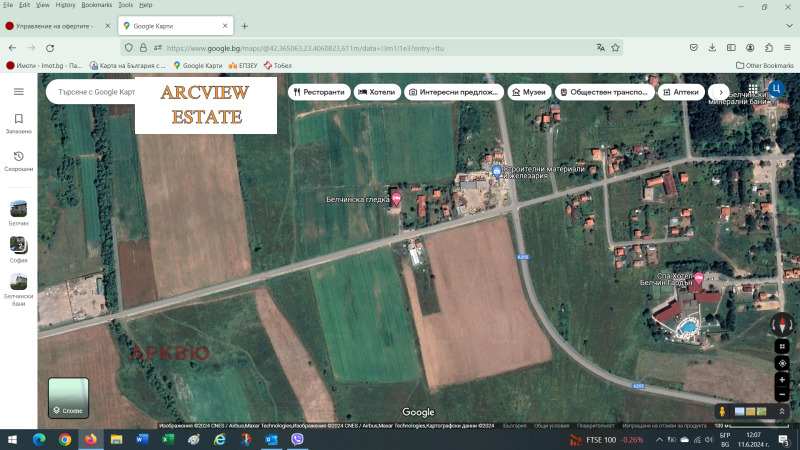Select the Pegman Street View icon
The height and width of the screenshot is (450, 800).
coord(720,411)
